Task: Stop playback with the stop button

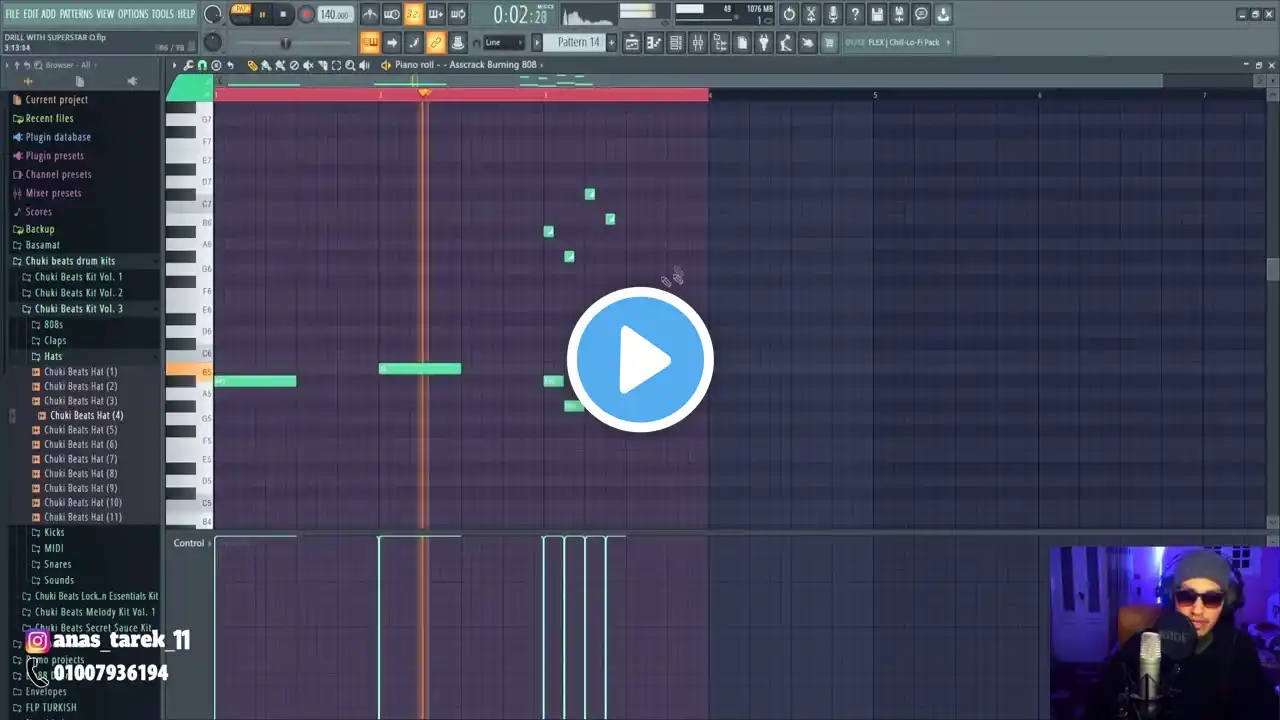Action: click(284, 14)
